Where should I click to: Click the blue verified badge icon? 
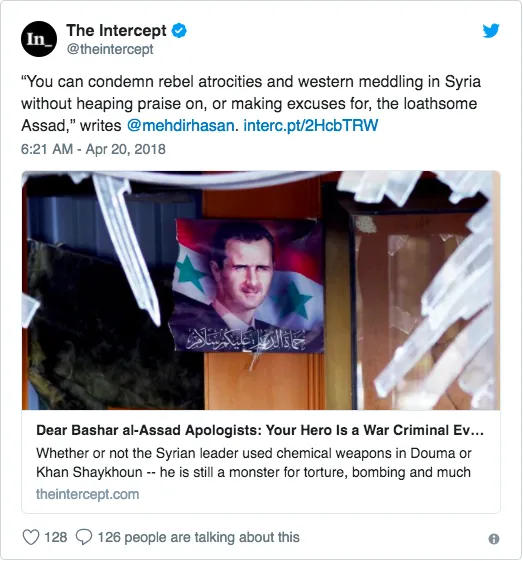tap(179, 31)
